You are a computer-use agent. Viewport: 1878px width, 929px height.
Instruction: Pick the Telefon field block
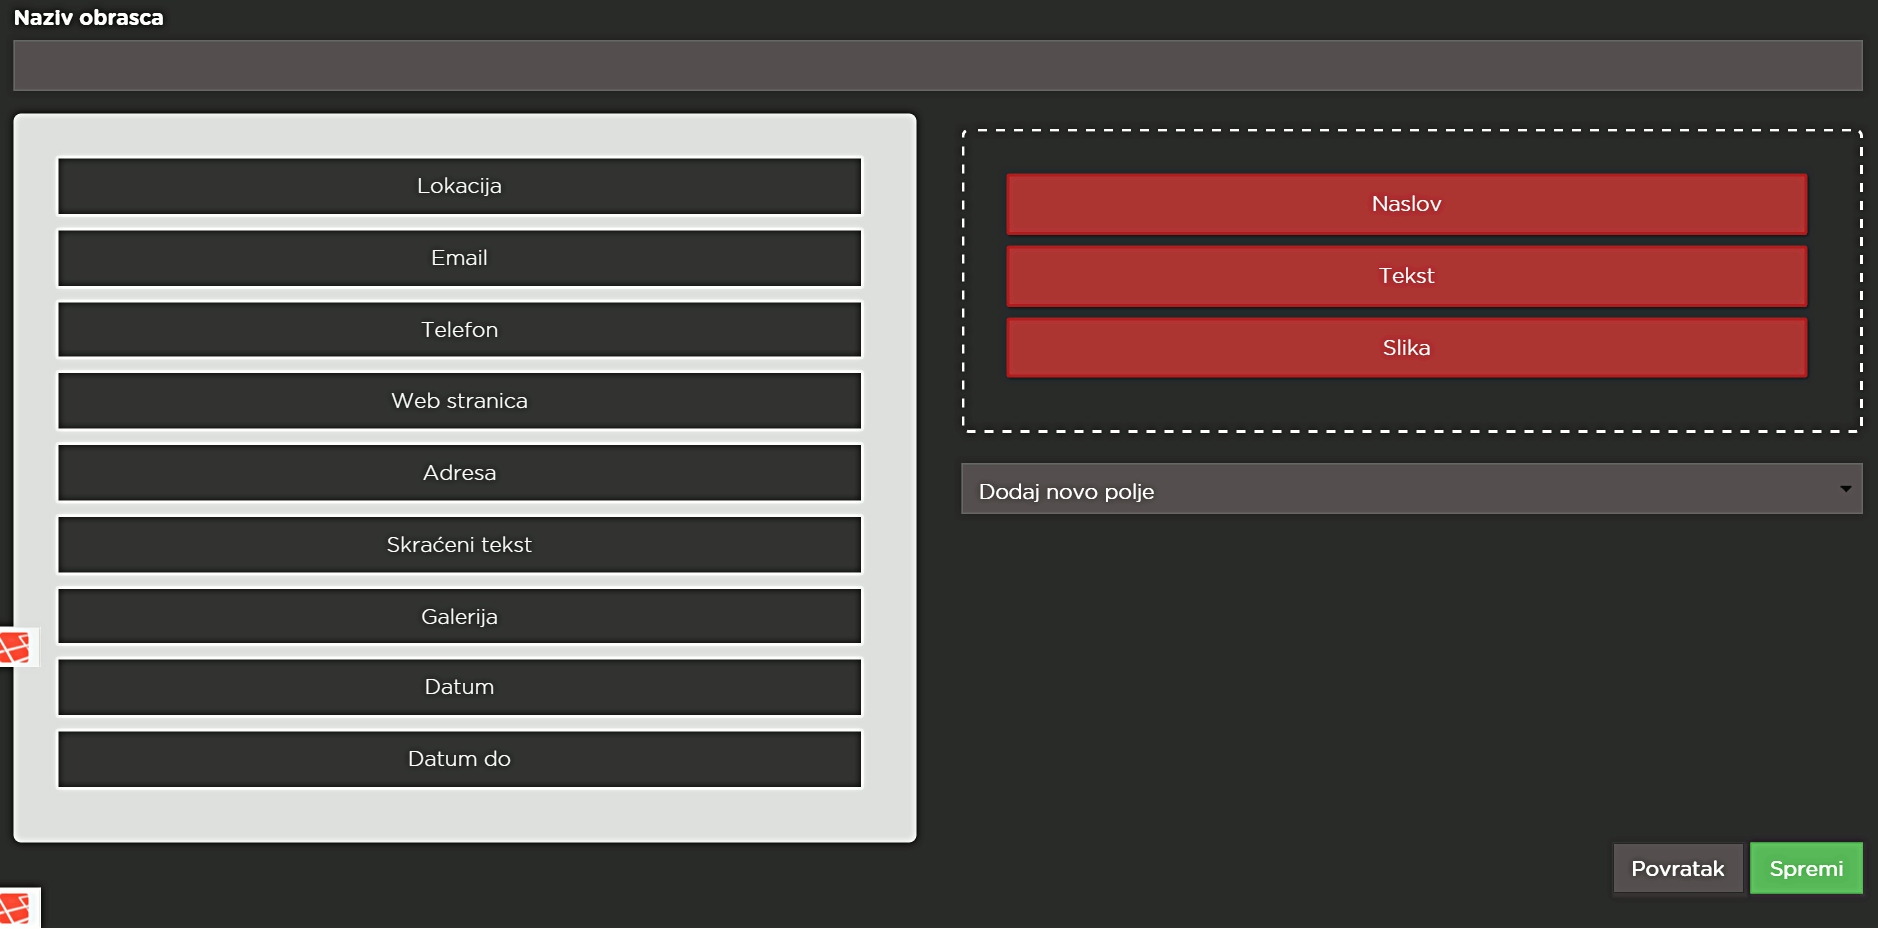point(459,330)
